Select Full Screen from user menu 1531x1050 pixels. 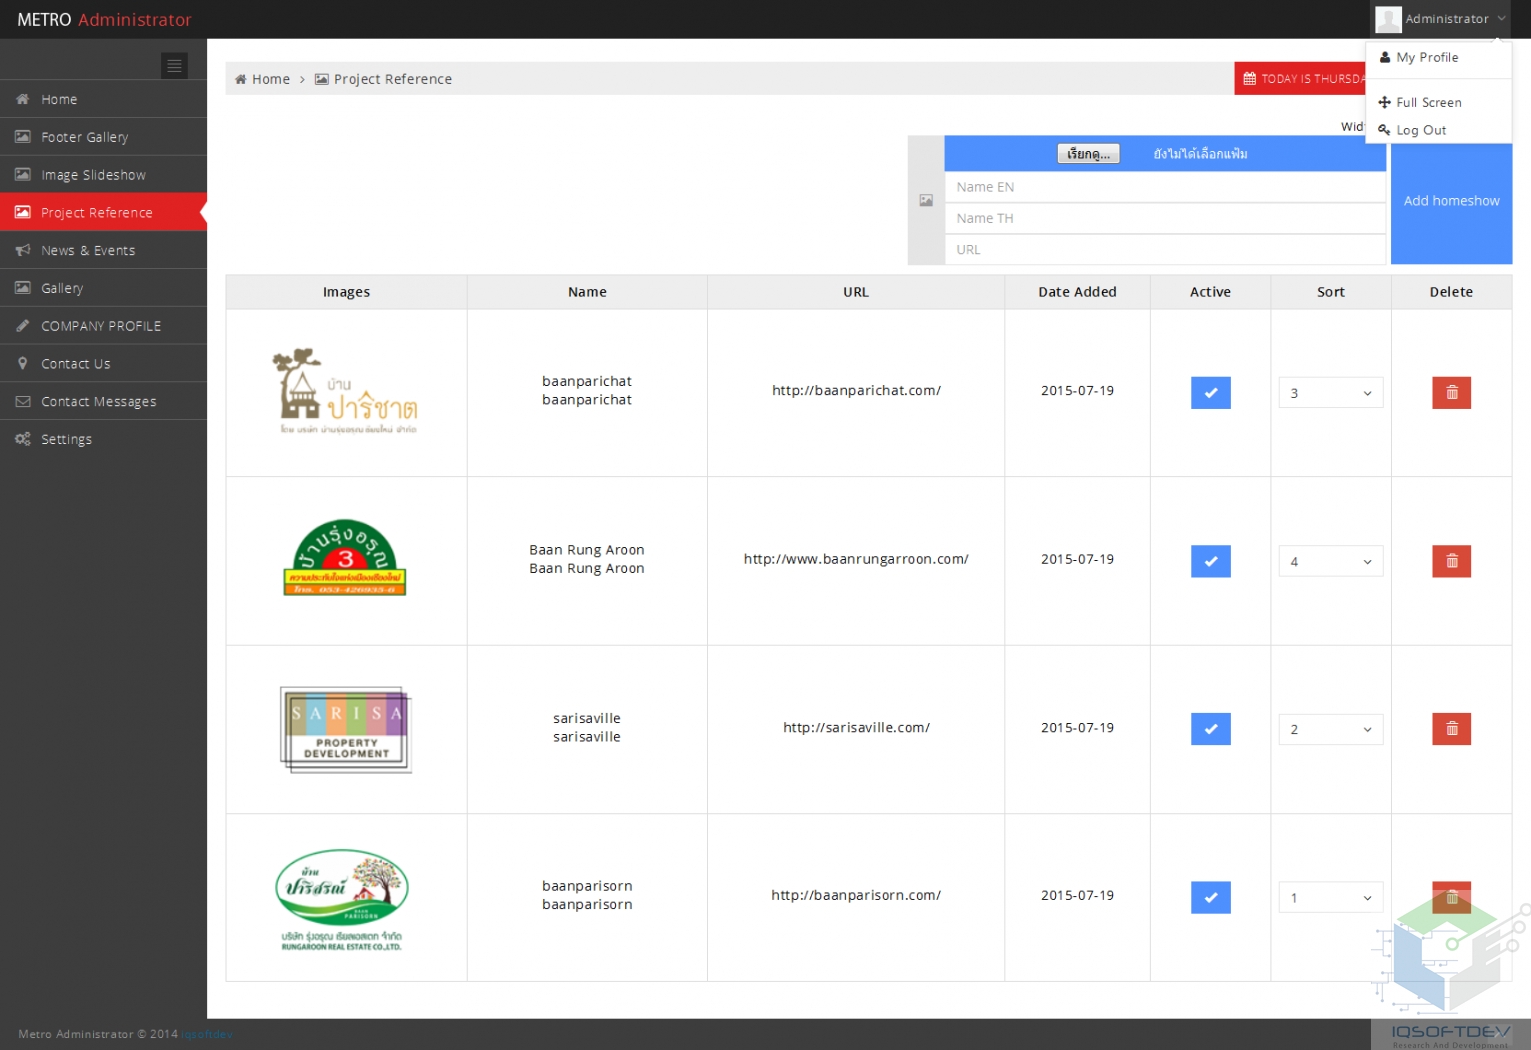coord(1438,102)
